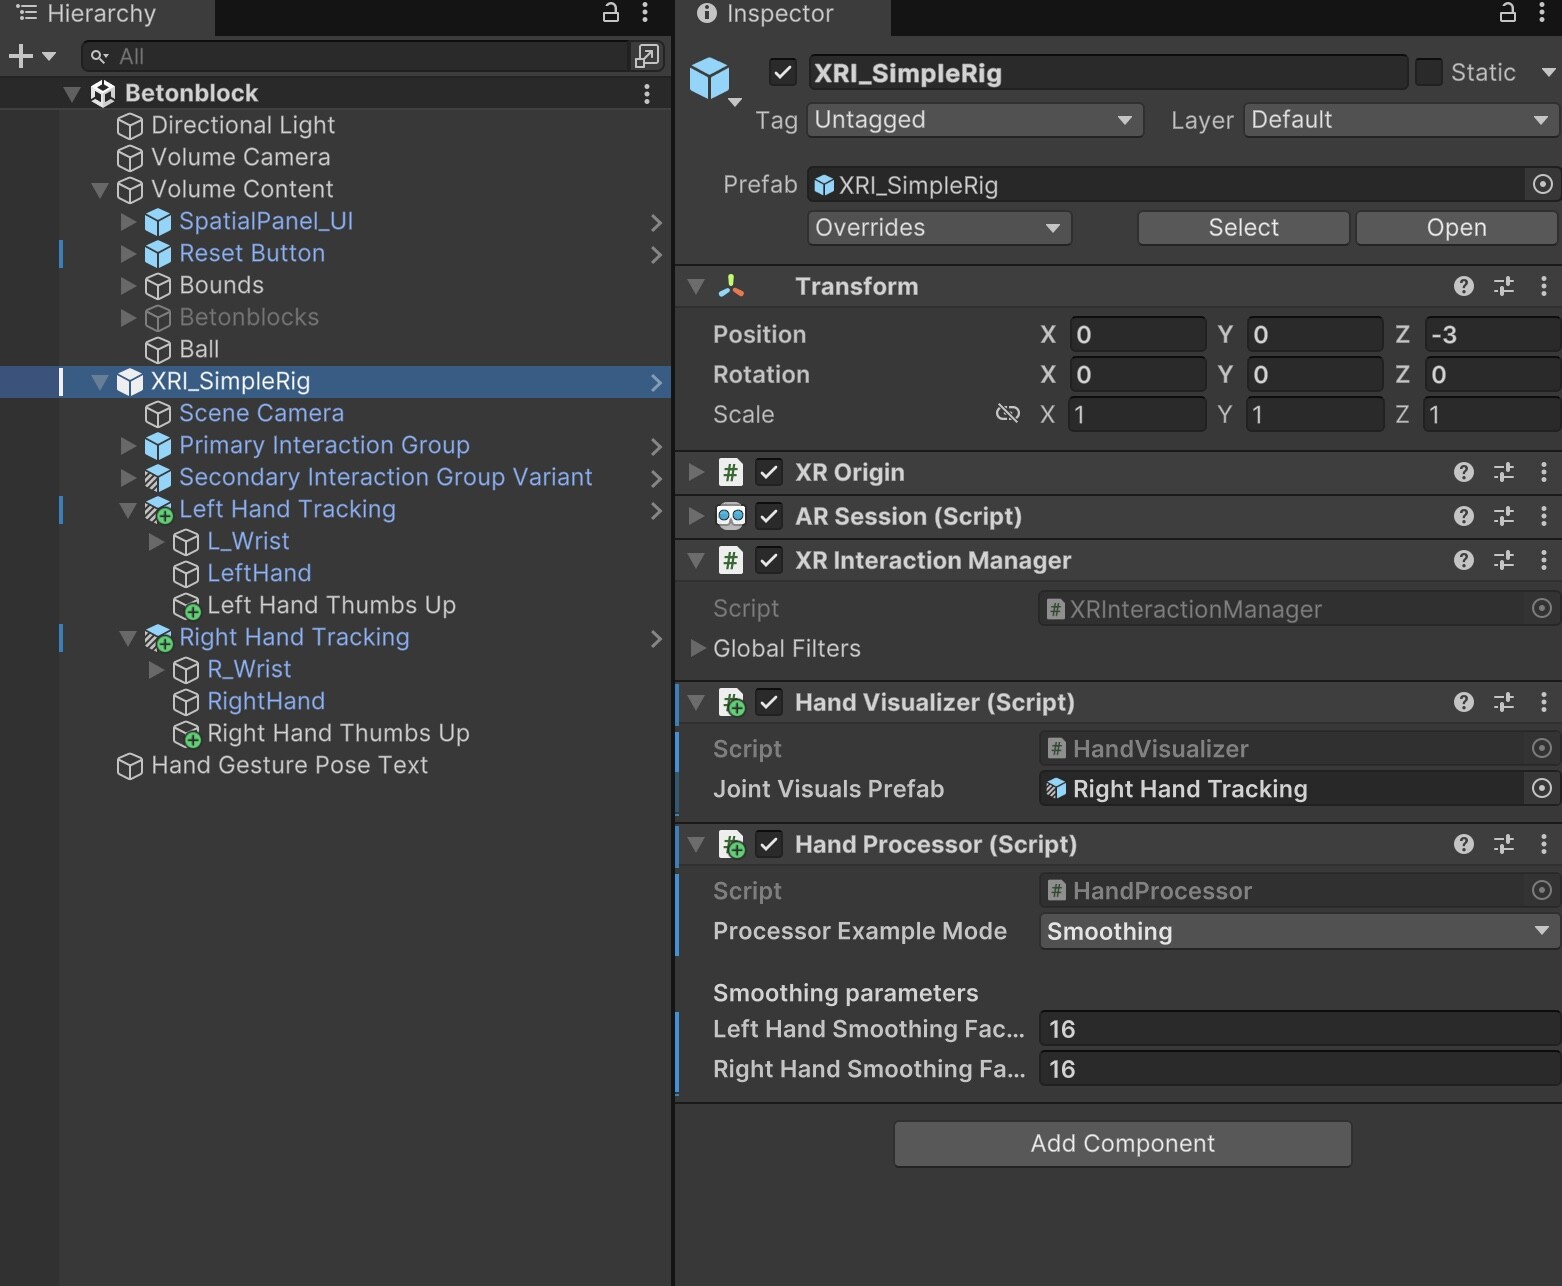Open the Processor Example Mode dropdown
Image resolution: width=1562 pixels, height=1286 pixels.
point(1296,931)
